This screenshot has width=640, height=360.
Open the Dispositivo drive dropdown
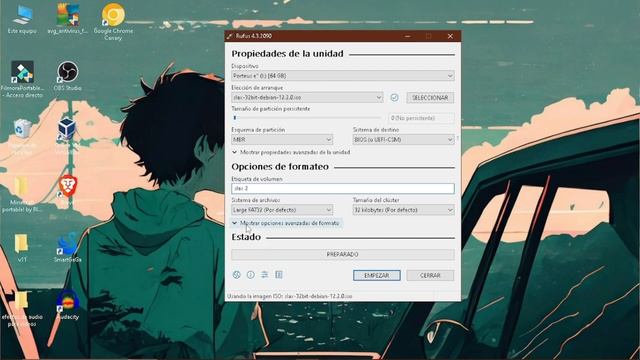point(342,76)
